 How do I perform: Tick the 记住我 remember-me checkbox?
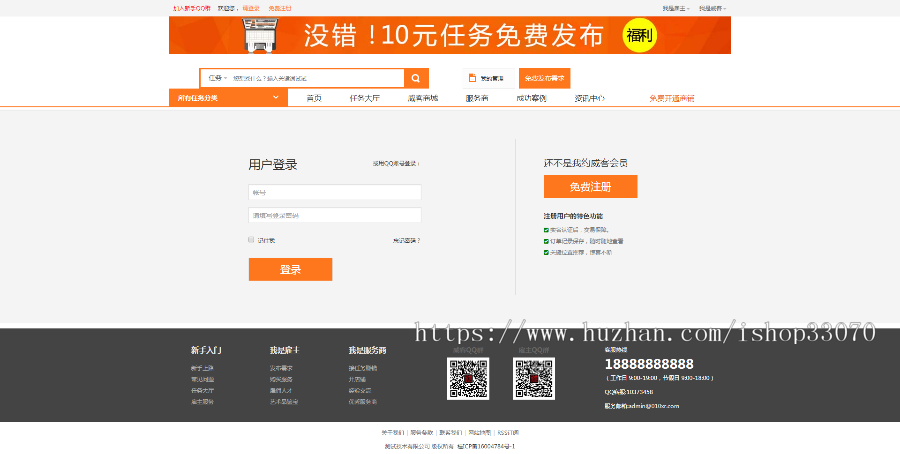(x=251, y=240)
